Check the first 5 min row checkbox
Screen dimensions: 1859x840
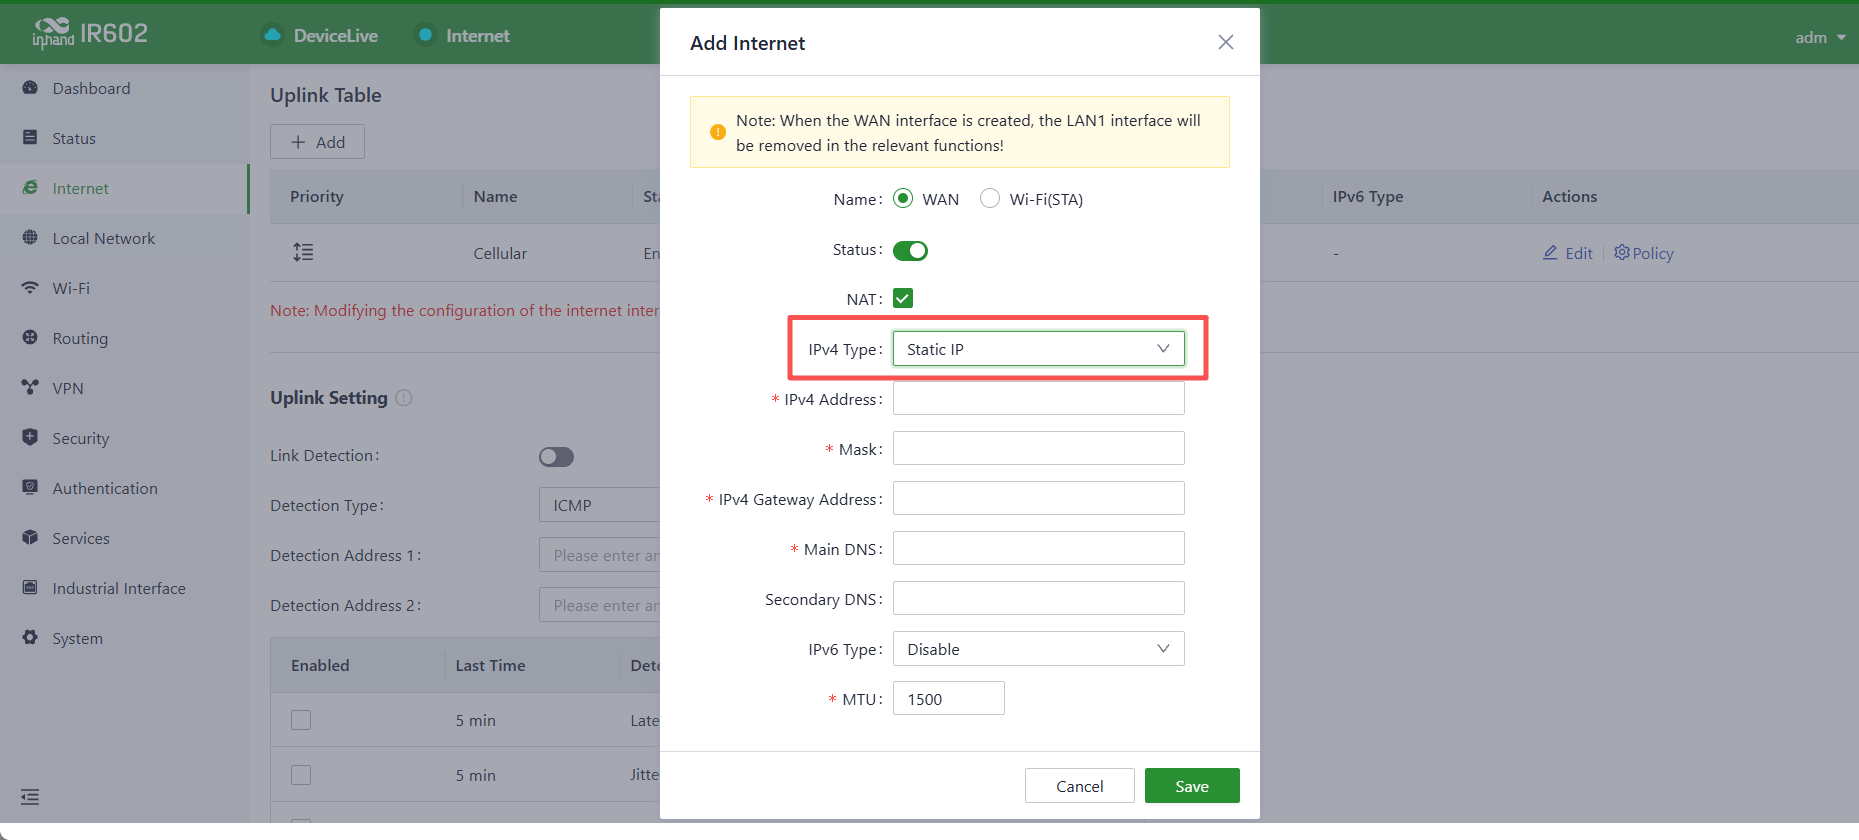click(x=301, y=720)
